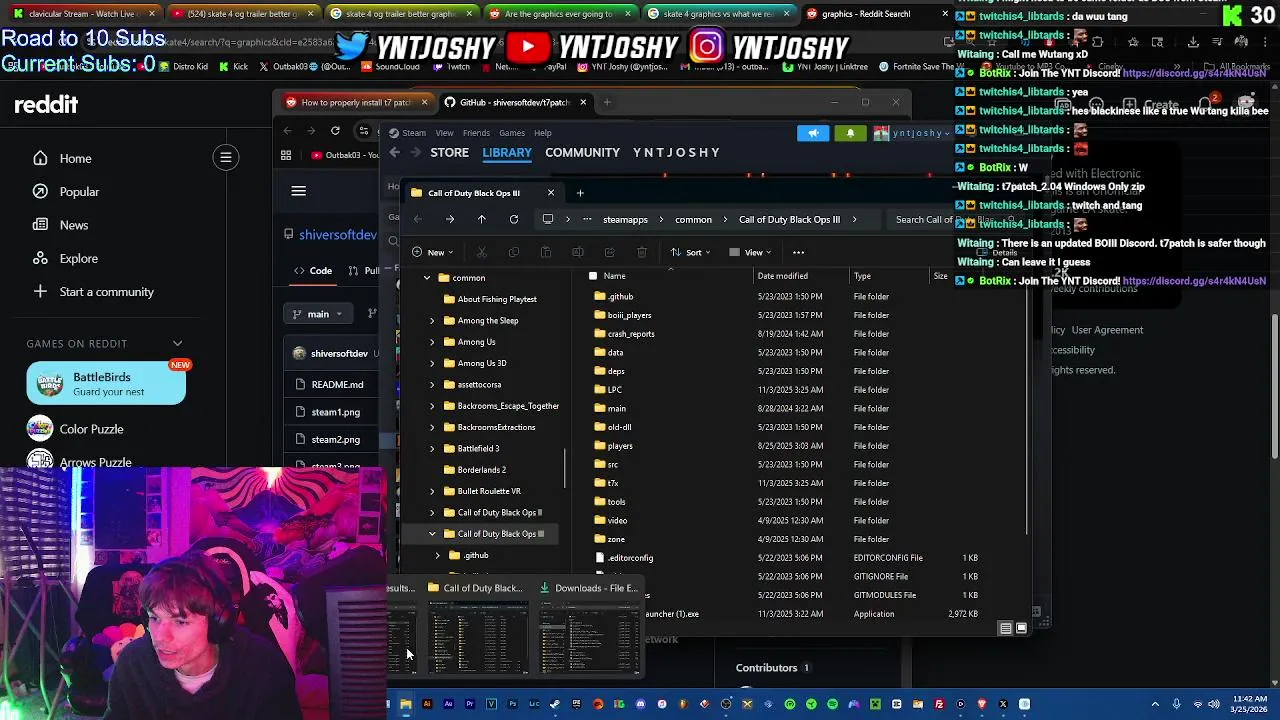Refresh the Call of Duty folder view
This screenshot has height=720, width=1280.
click(x=514, y=219)
